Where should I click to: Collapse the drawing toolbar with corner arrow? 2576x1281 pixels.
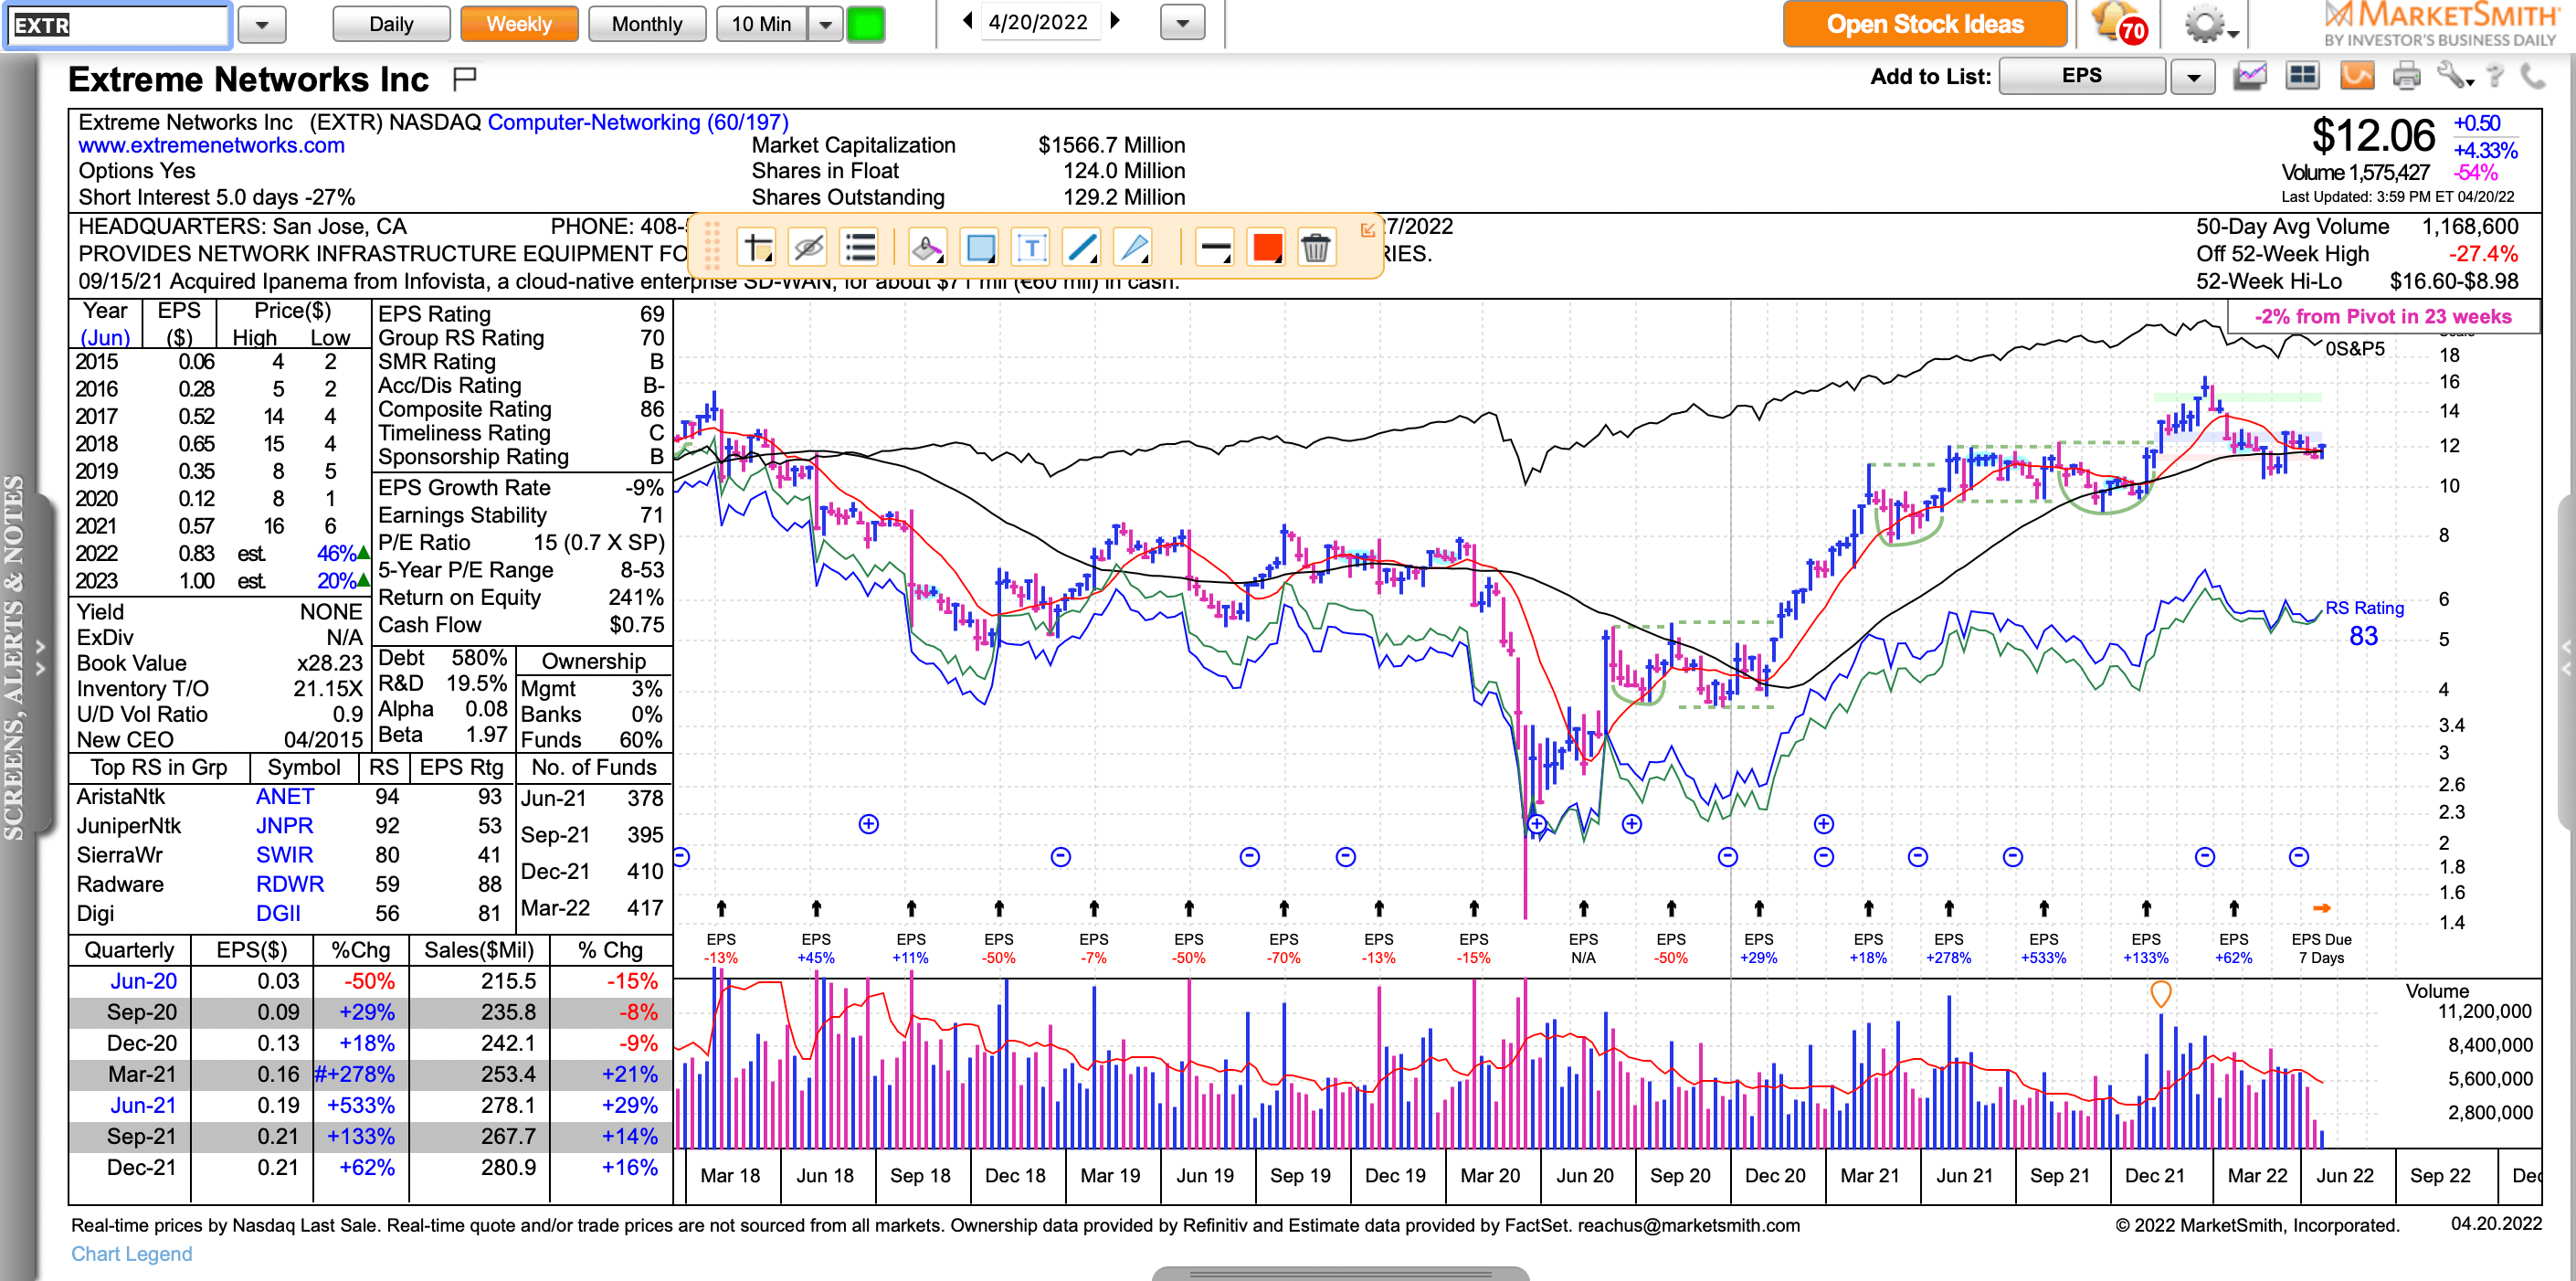[1367, 230]
